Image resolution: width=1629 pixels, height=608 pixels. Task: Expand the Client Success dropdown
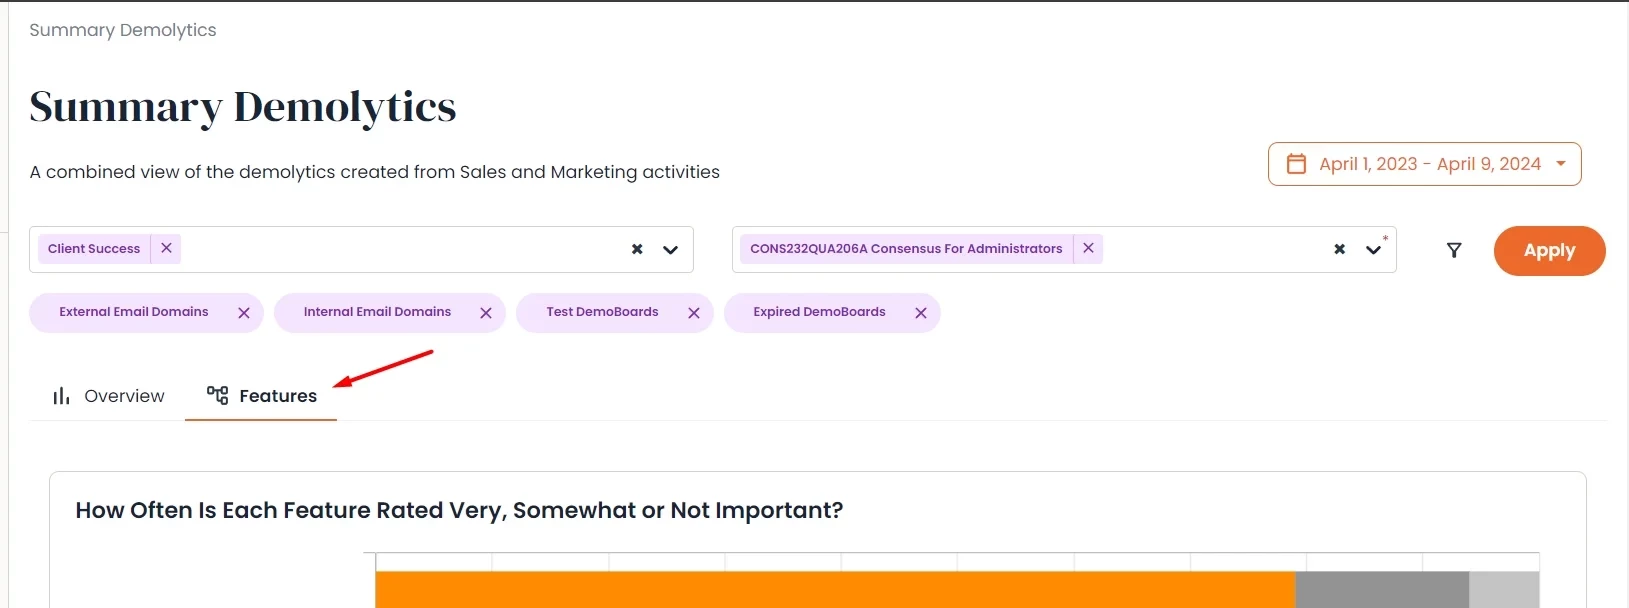click(671, 249)
